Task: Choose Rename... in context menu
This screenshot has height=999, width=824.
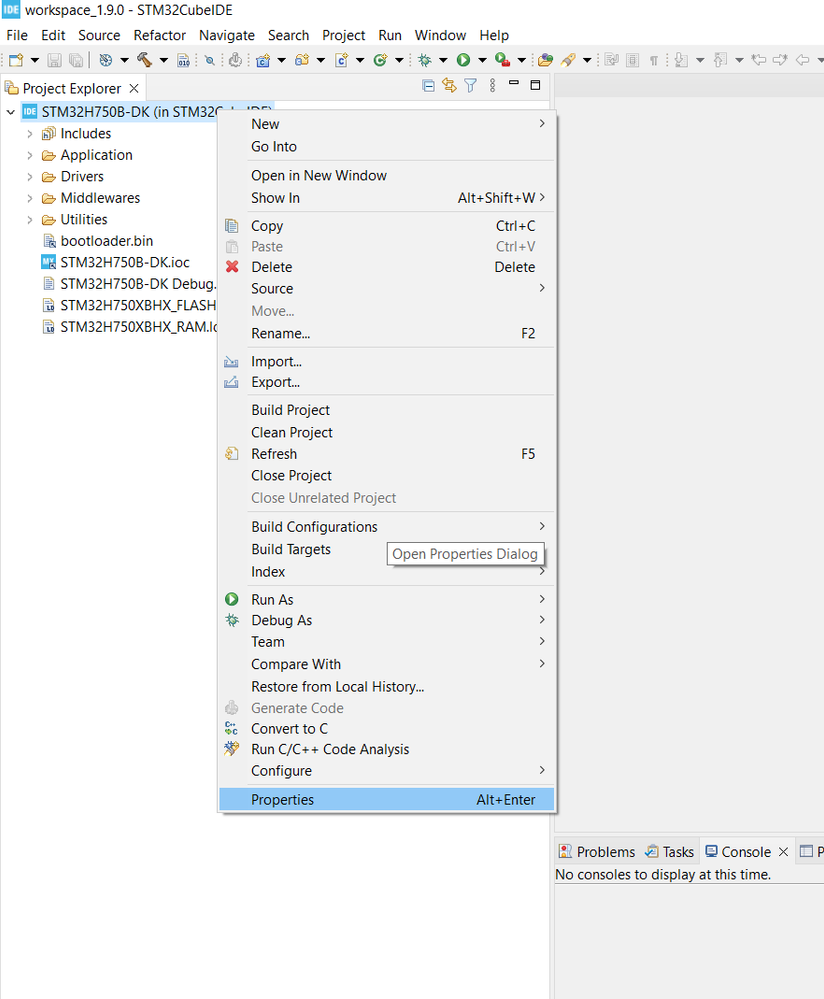Action: (x=386, y=333)
